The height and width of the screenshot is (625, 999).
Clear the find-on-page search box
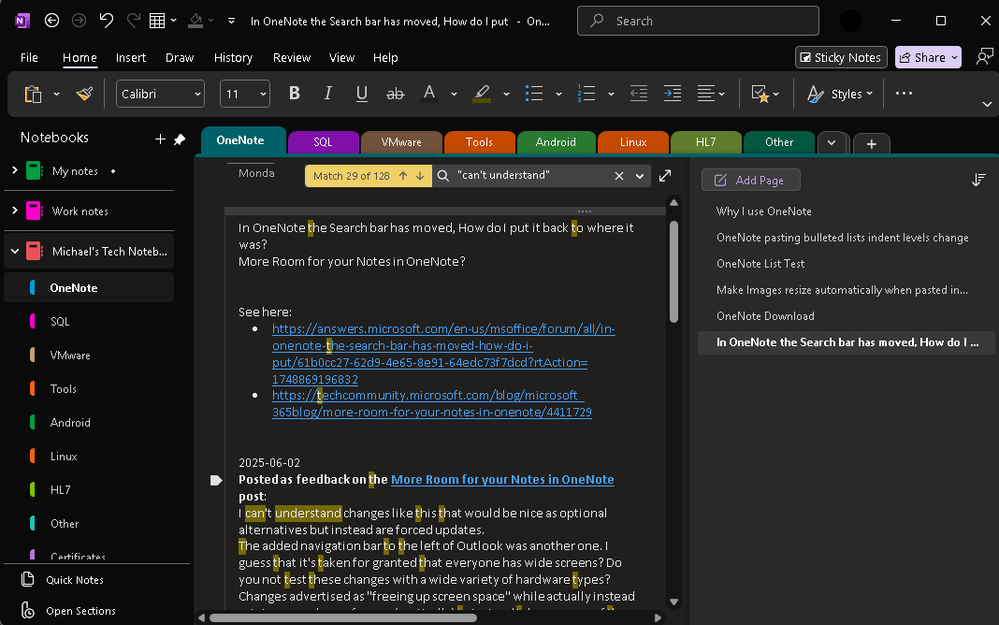click(x=619, y=176)
